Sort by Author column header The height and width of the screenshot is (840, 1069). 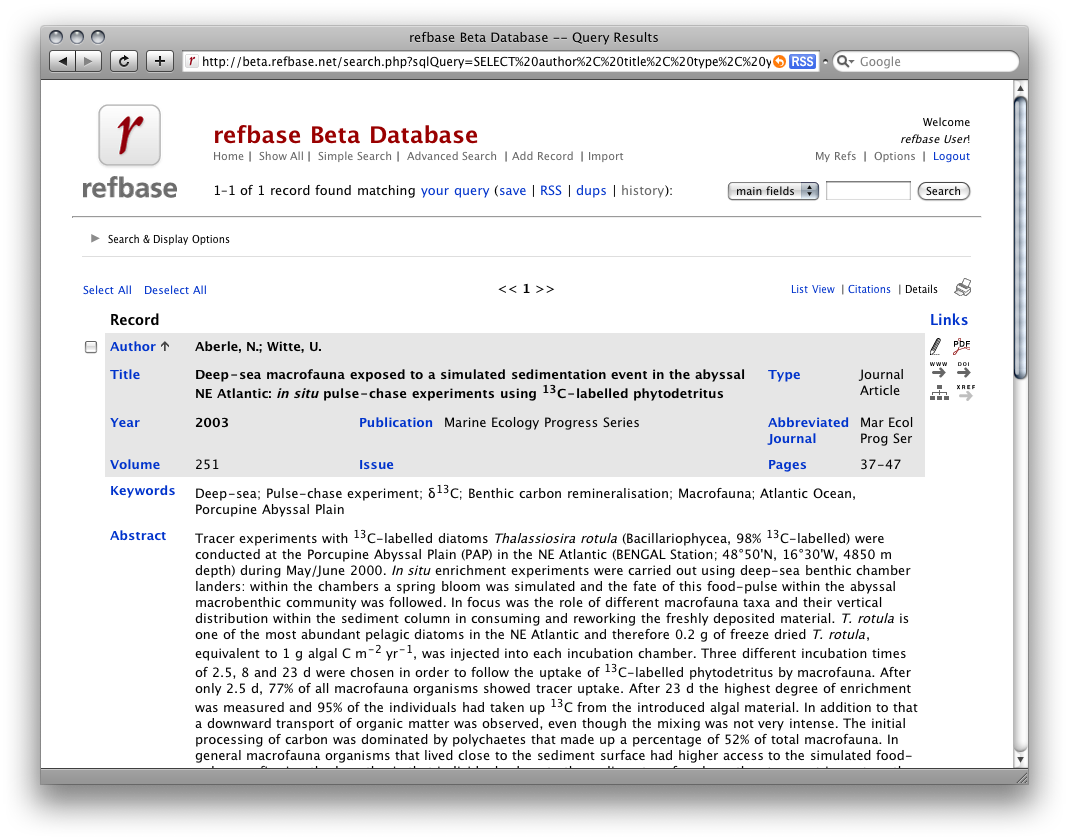133,346
